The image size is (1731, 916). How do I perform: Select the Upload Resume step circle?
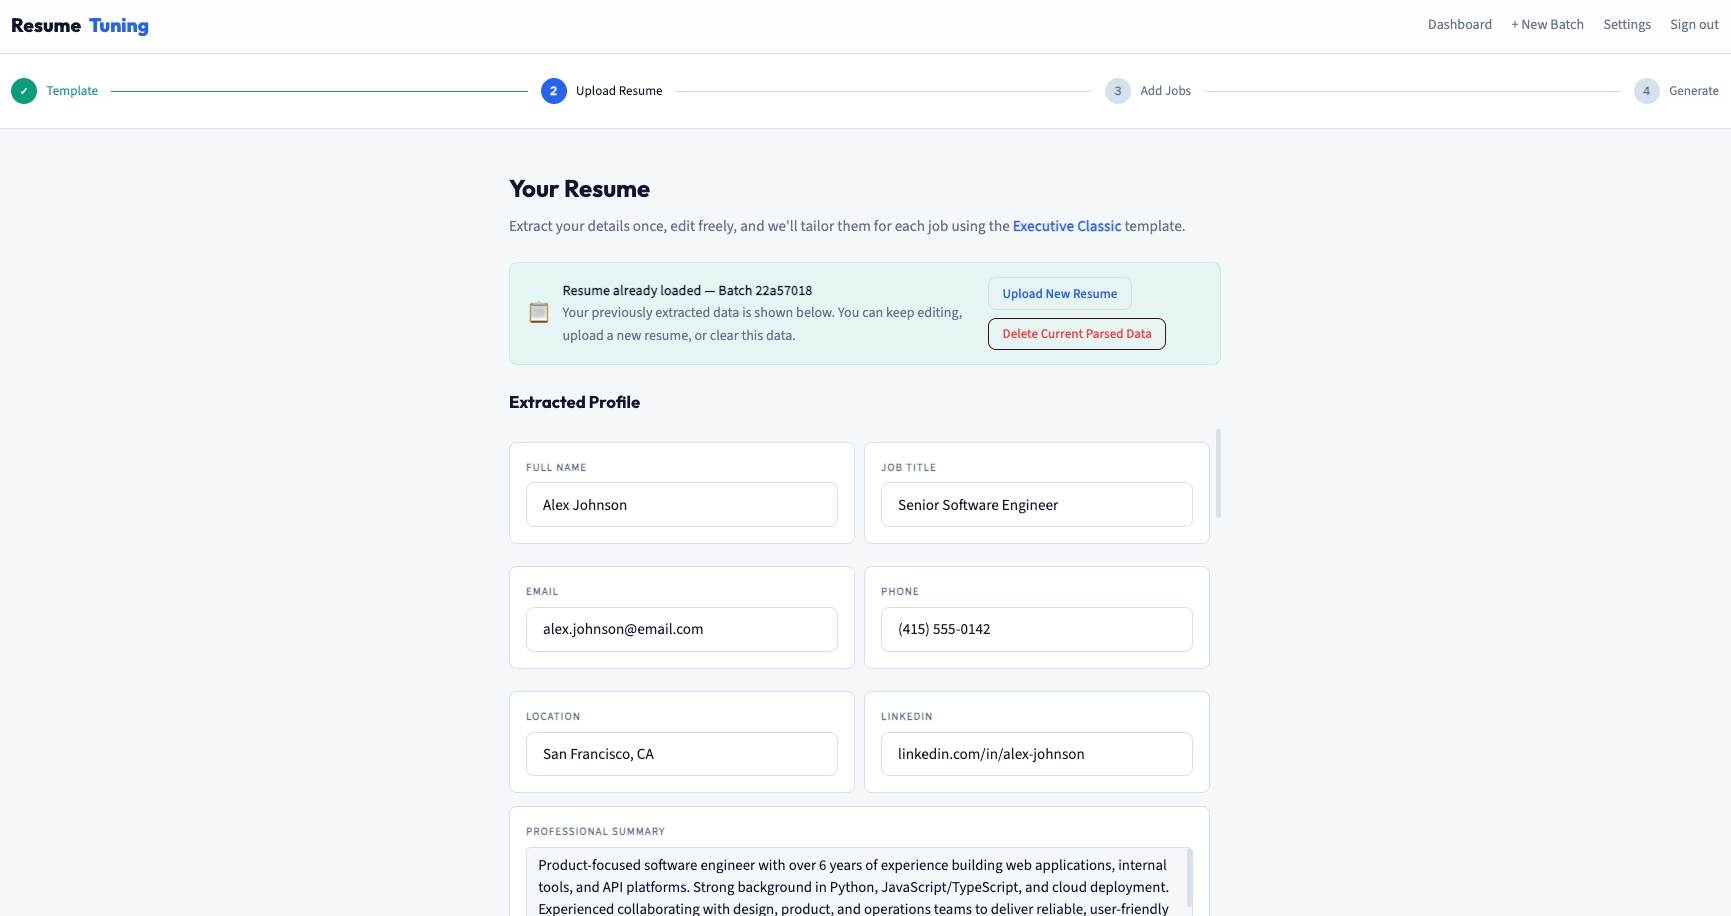point(554,91)
